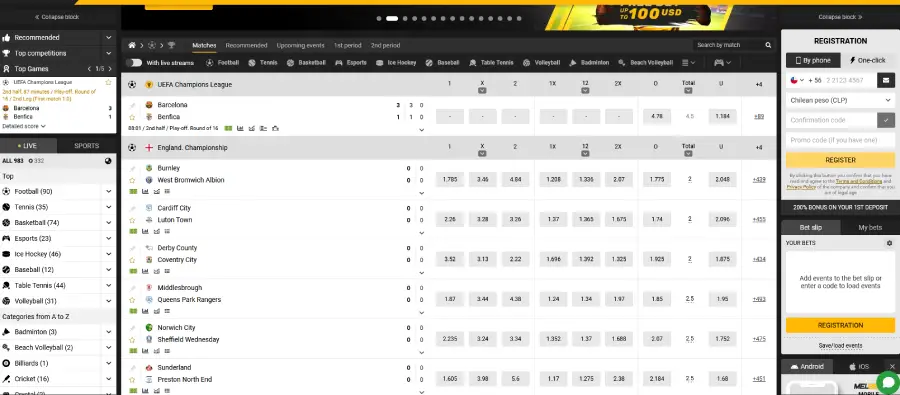Filter by Basketball sport icon
Viewport: 900px width, 395px height.
[290, 63]
